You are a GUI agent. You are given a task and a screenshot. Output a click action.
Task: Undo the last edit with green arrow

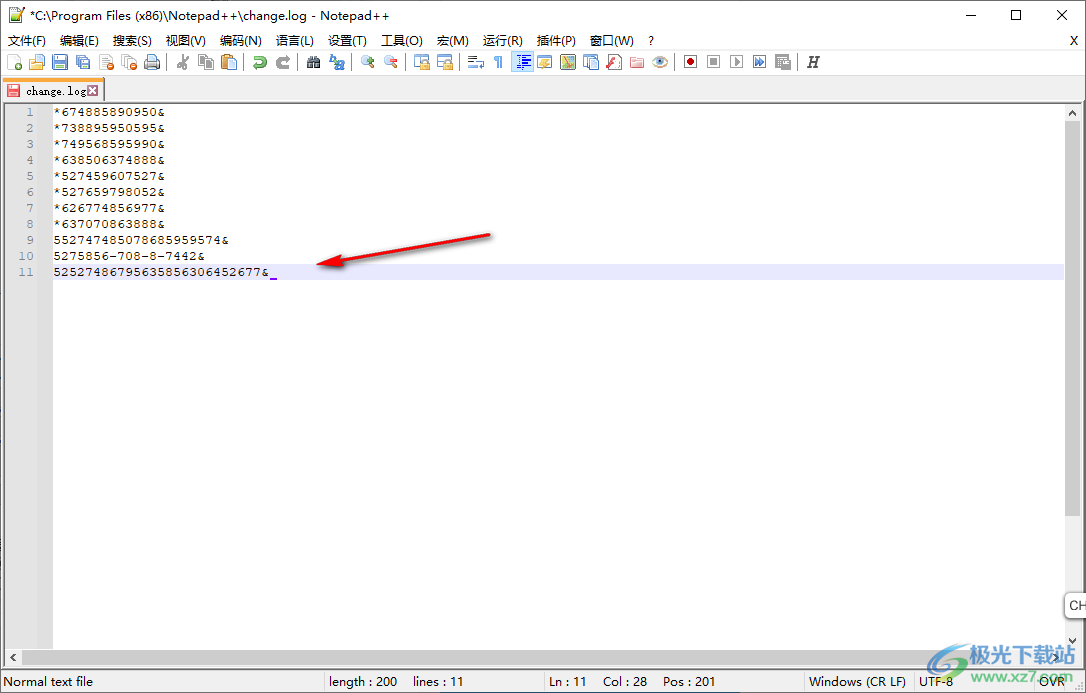point(260,62)
